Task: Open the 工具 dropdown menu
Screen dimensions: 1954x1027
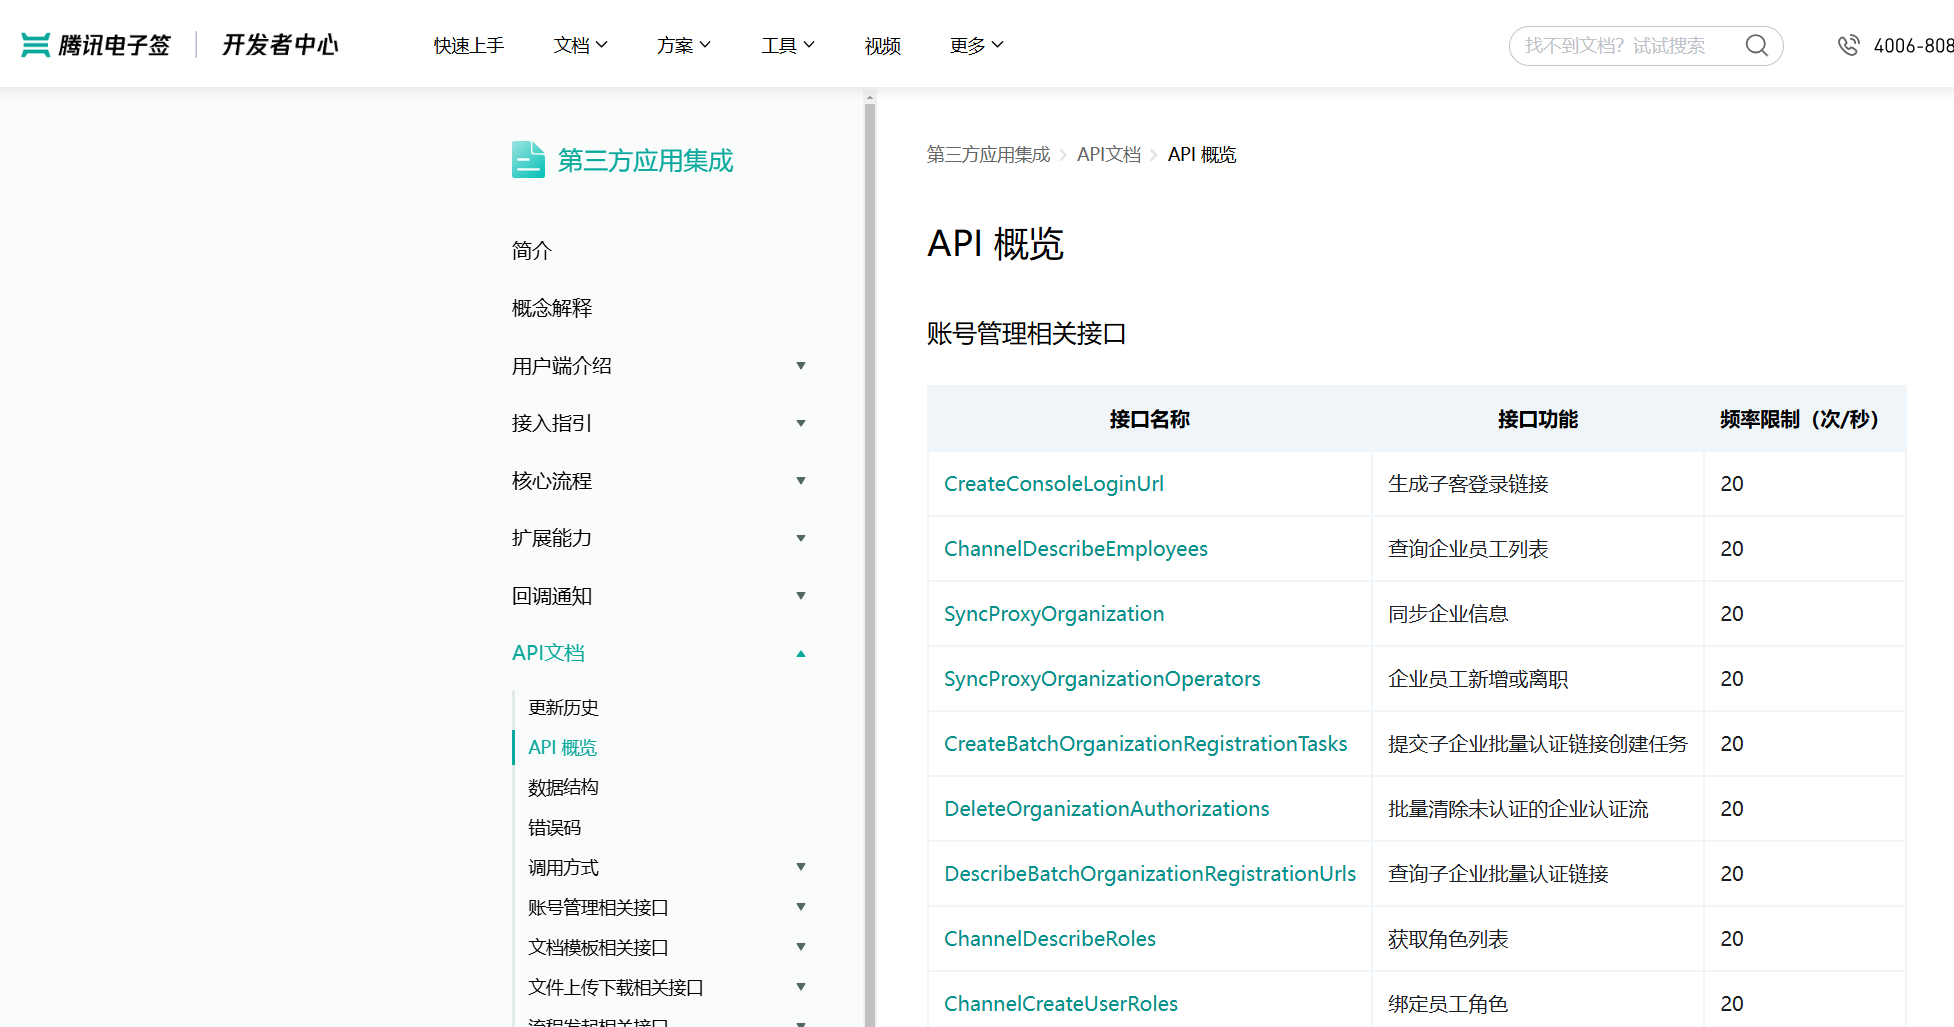Action: click(788, 45)
